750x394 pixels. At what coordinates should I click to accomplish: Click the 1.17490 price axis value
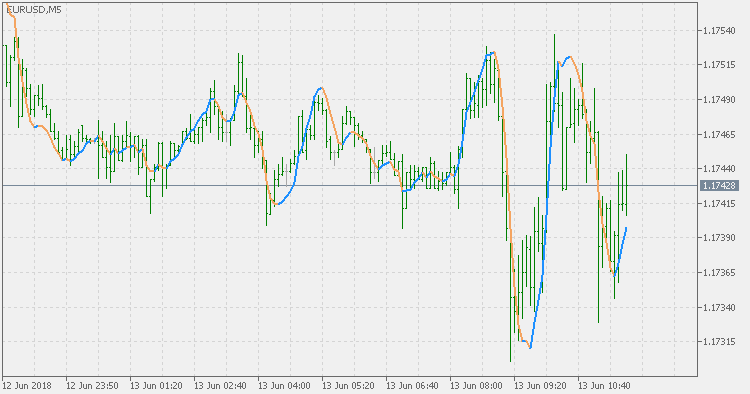(719, 100)
